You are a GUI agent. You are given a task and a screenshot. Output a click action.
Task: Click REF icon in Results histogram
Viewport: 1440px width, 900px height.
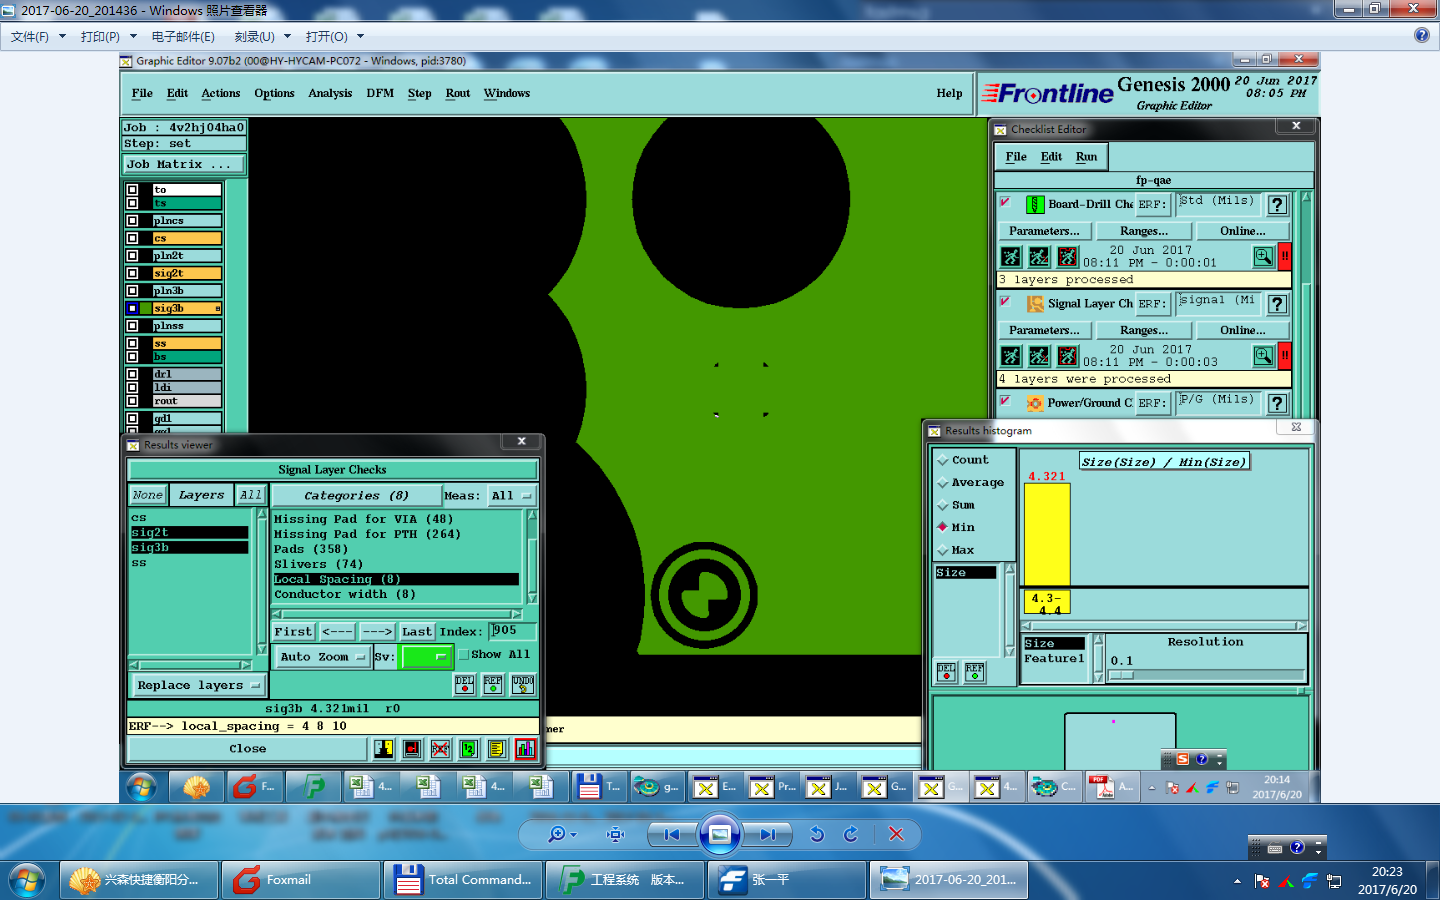click(974, 672)
